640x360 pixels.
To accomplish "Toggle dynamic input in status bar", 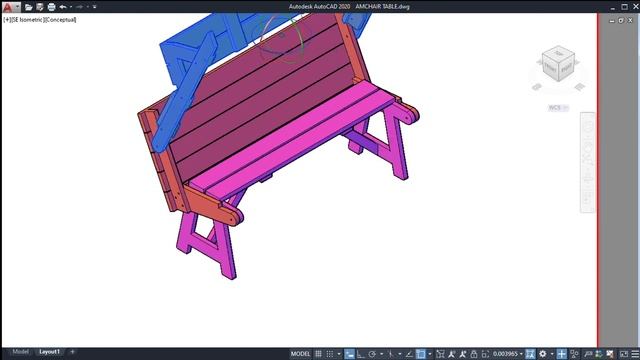I will 349,354.
